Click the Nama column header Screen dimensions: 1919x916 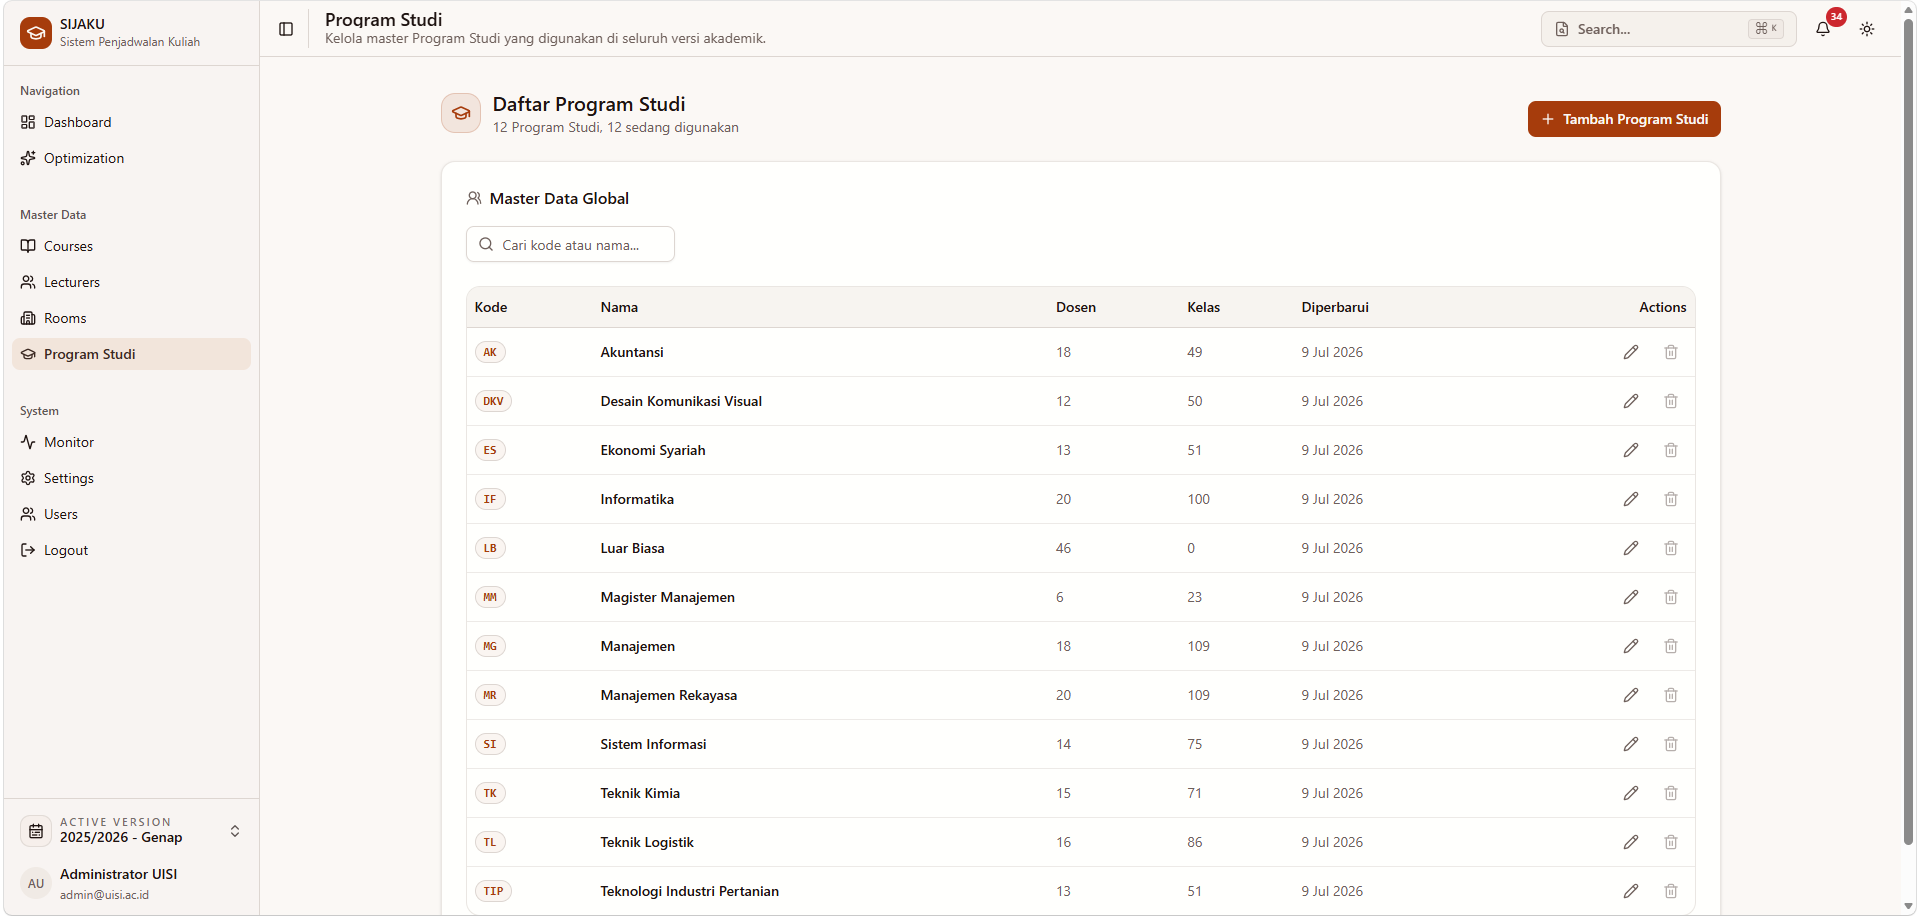point(619,307)
